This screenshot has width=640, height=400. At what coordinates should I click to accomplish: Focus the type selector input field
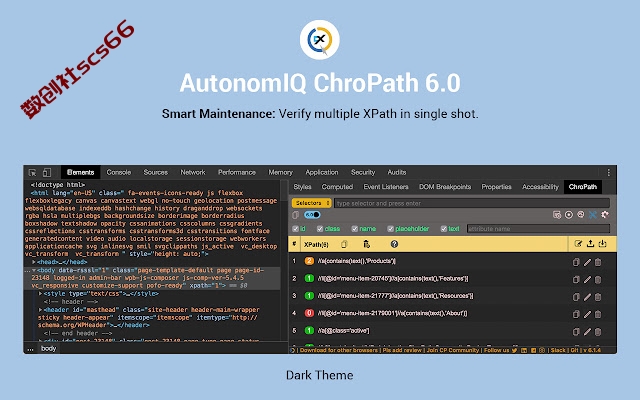472,203
